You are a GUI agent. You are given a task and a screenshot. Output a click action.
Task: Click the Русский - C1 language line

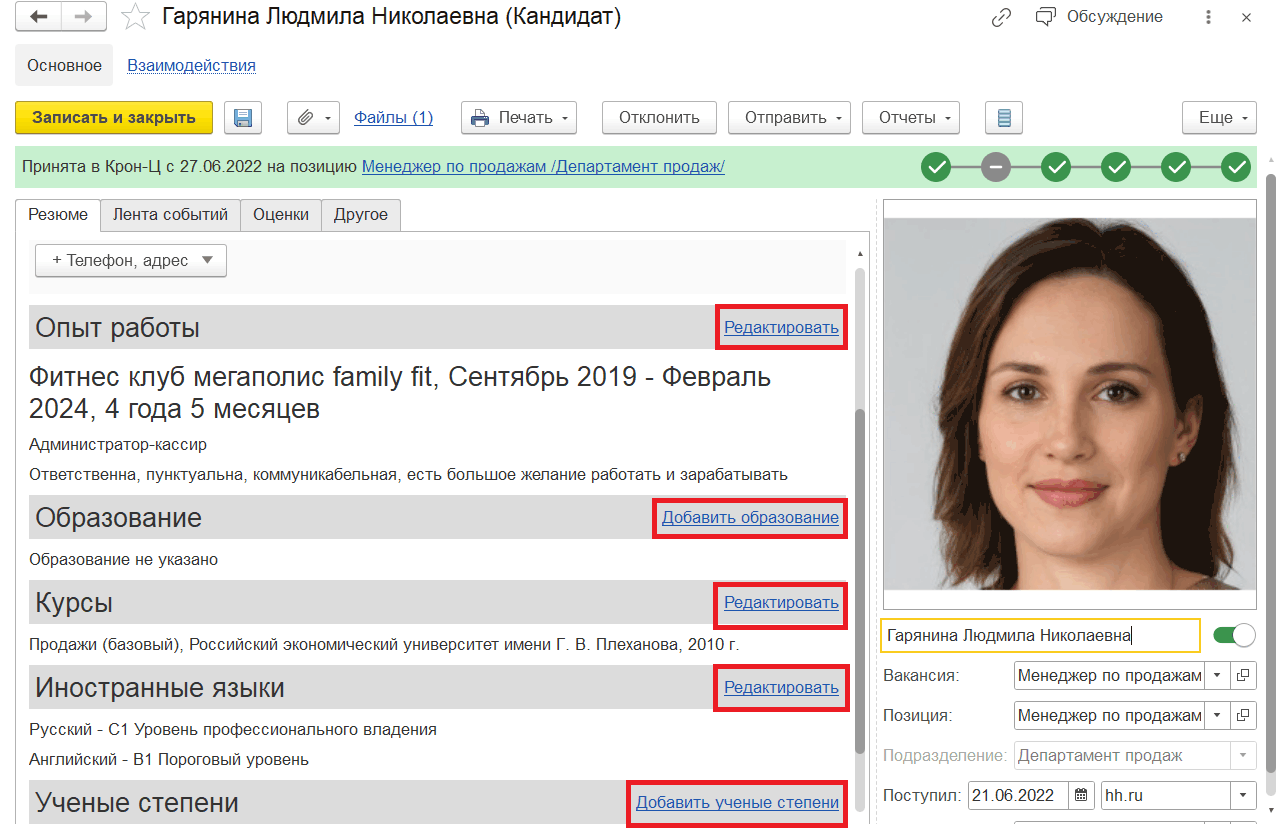click(x=233, y=729)
